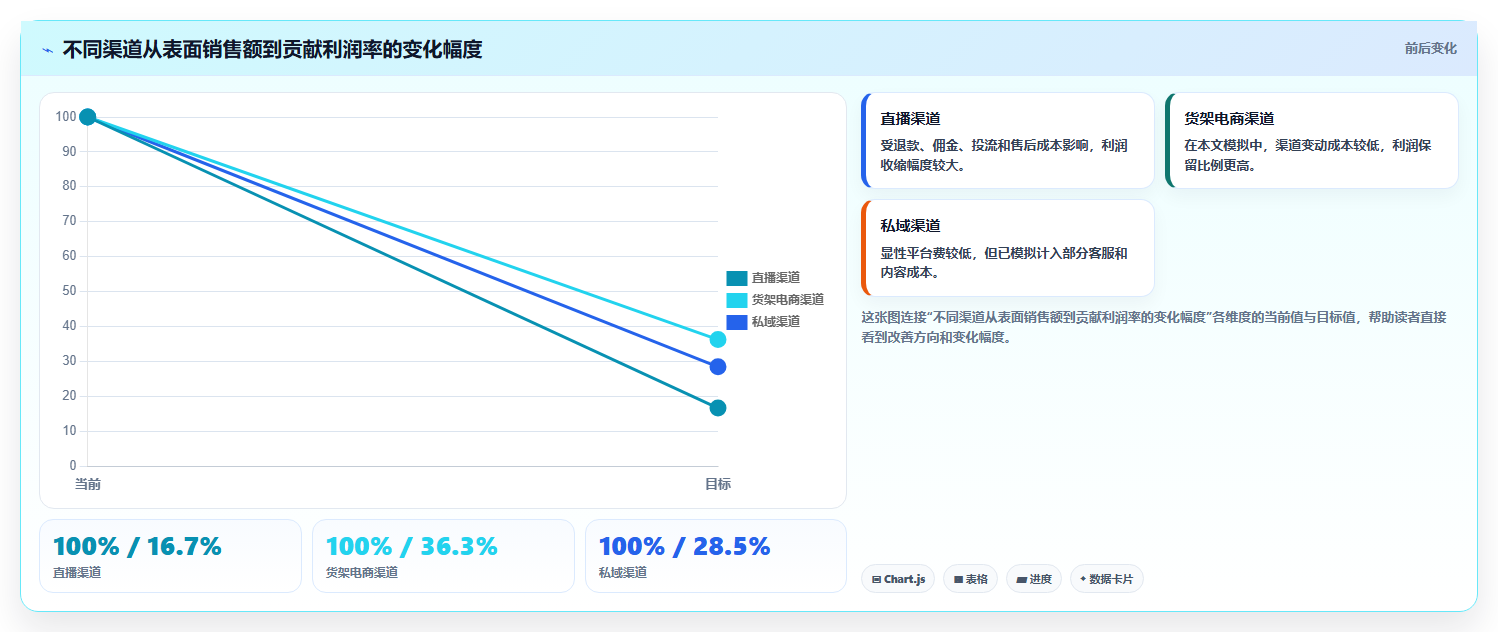Select the 100% / 16.7% stat card

pos(170,556)
